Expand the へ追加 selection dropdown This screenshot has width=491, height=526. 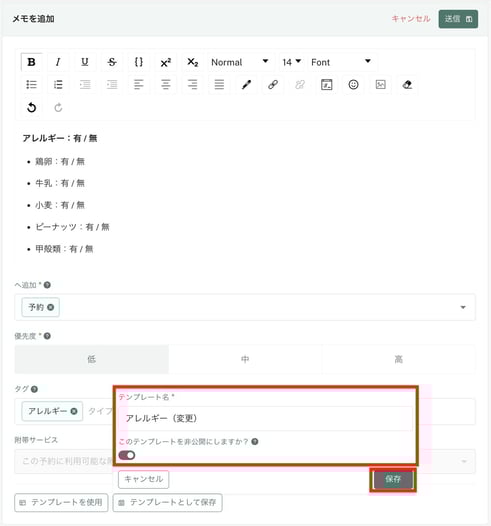(463, 307)
